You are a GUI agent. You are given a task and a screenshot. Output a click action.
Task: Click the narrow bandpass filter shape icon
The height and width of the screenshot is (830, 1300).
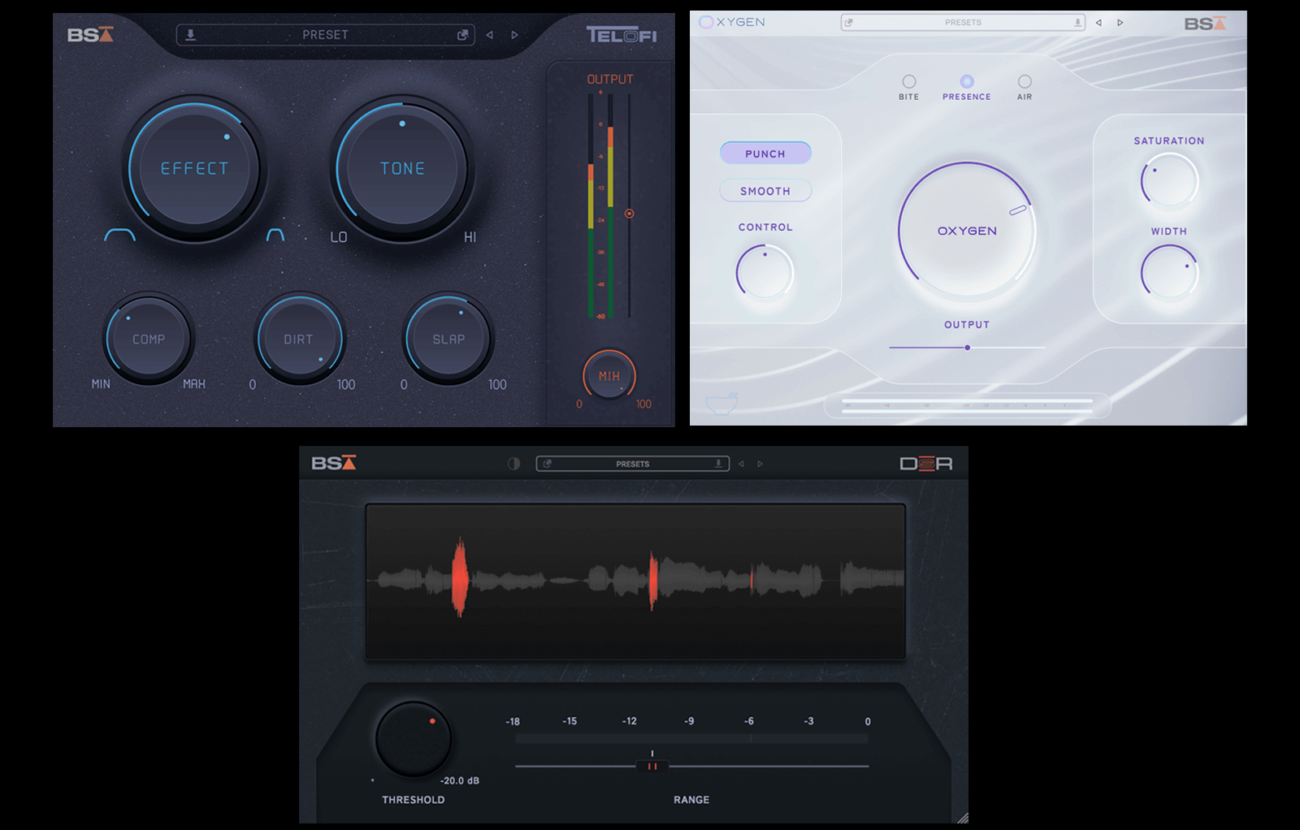tap(275, 235)
